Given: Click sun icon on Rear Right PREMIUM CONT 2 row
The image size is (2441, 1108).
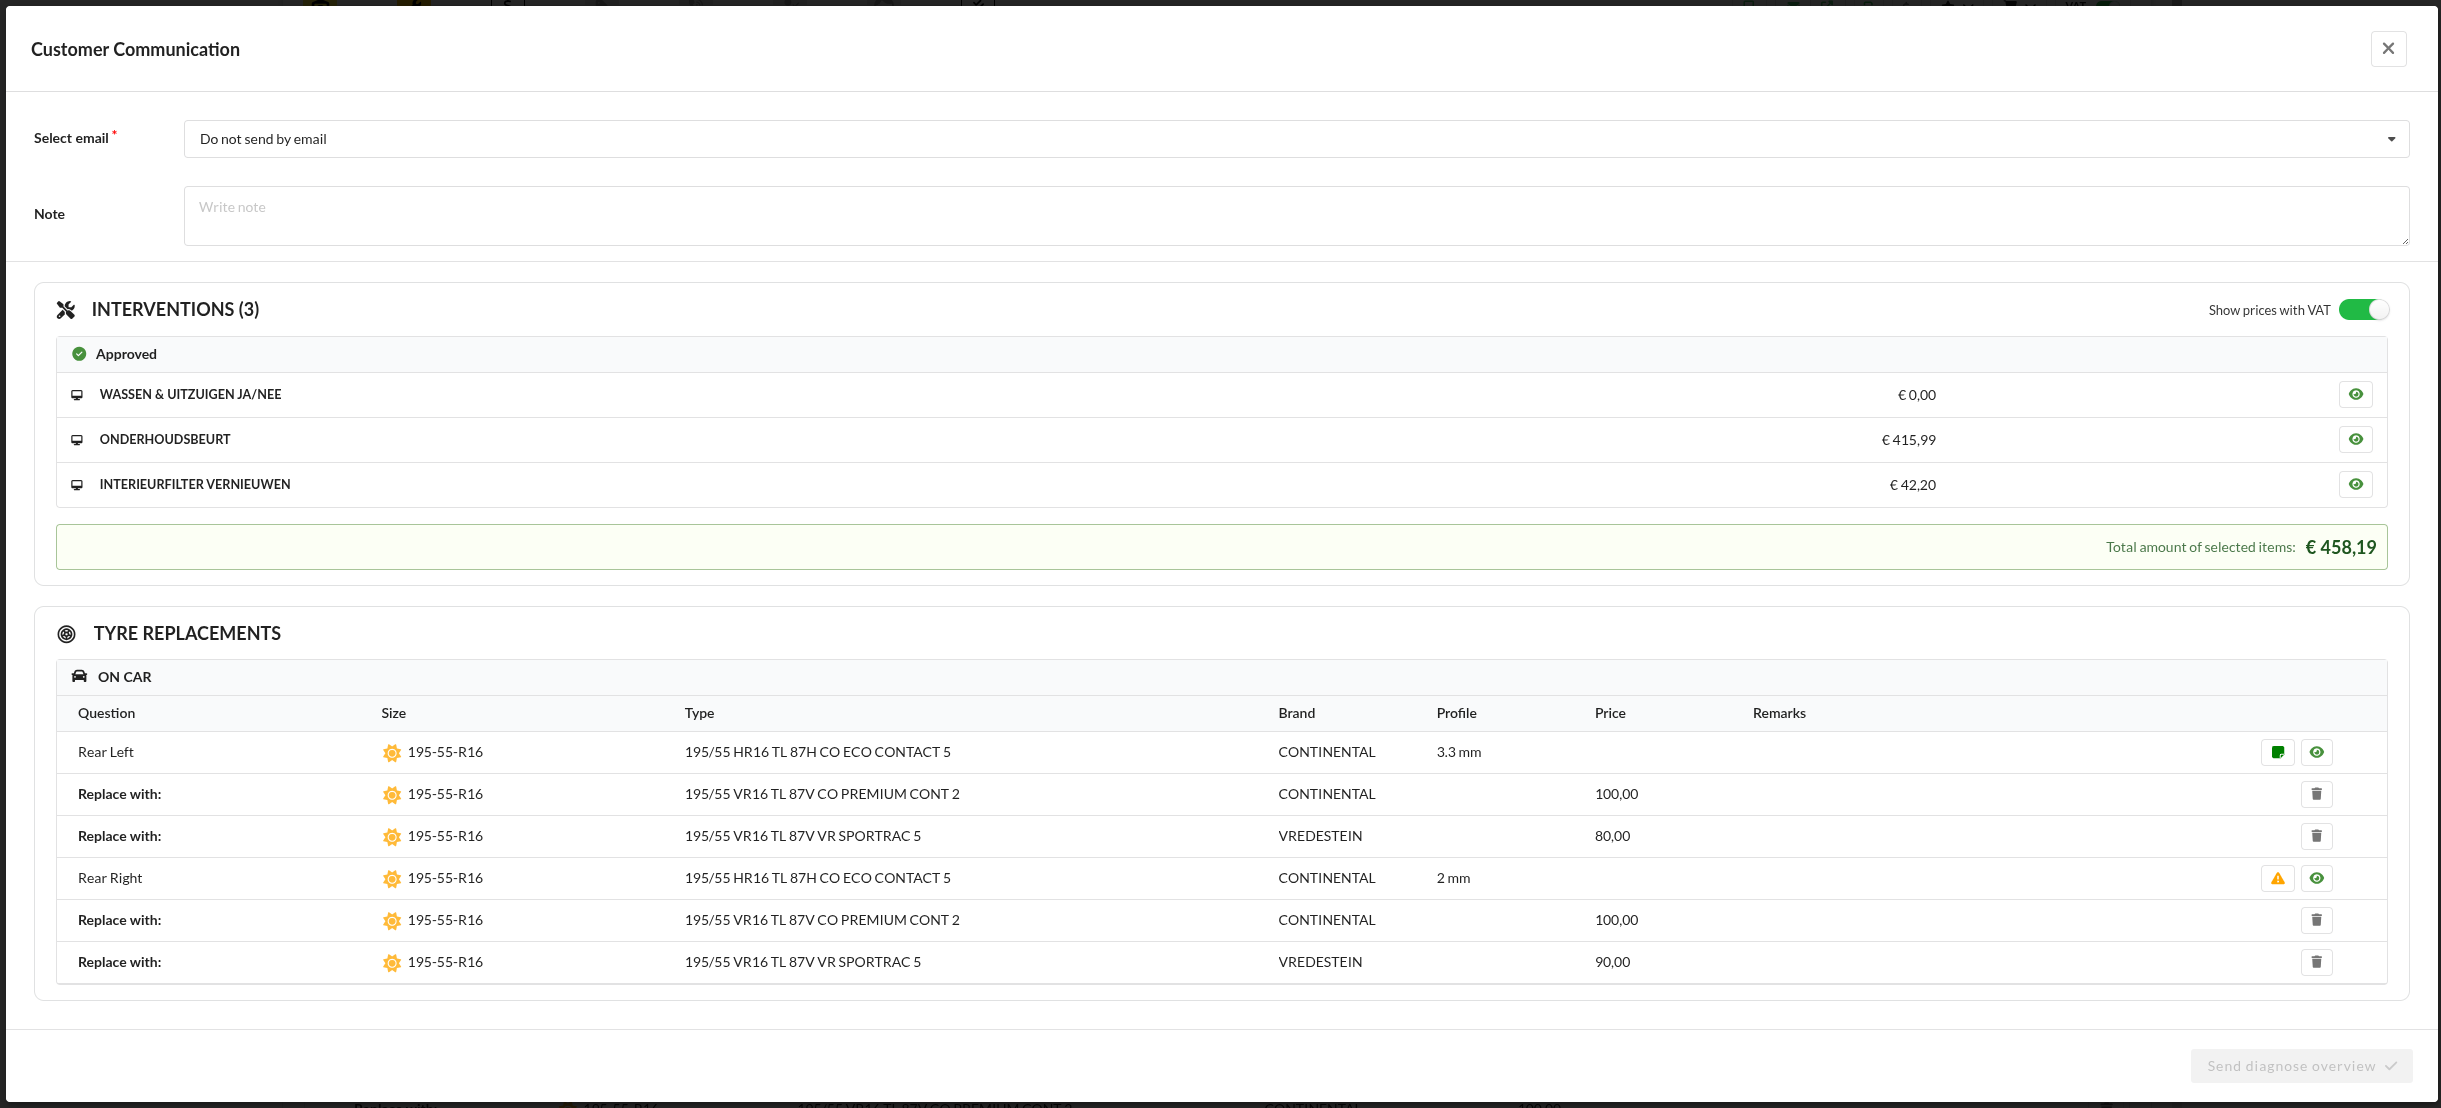Looking at the screenshot, I should pos(392,921).
